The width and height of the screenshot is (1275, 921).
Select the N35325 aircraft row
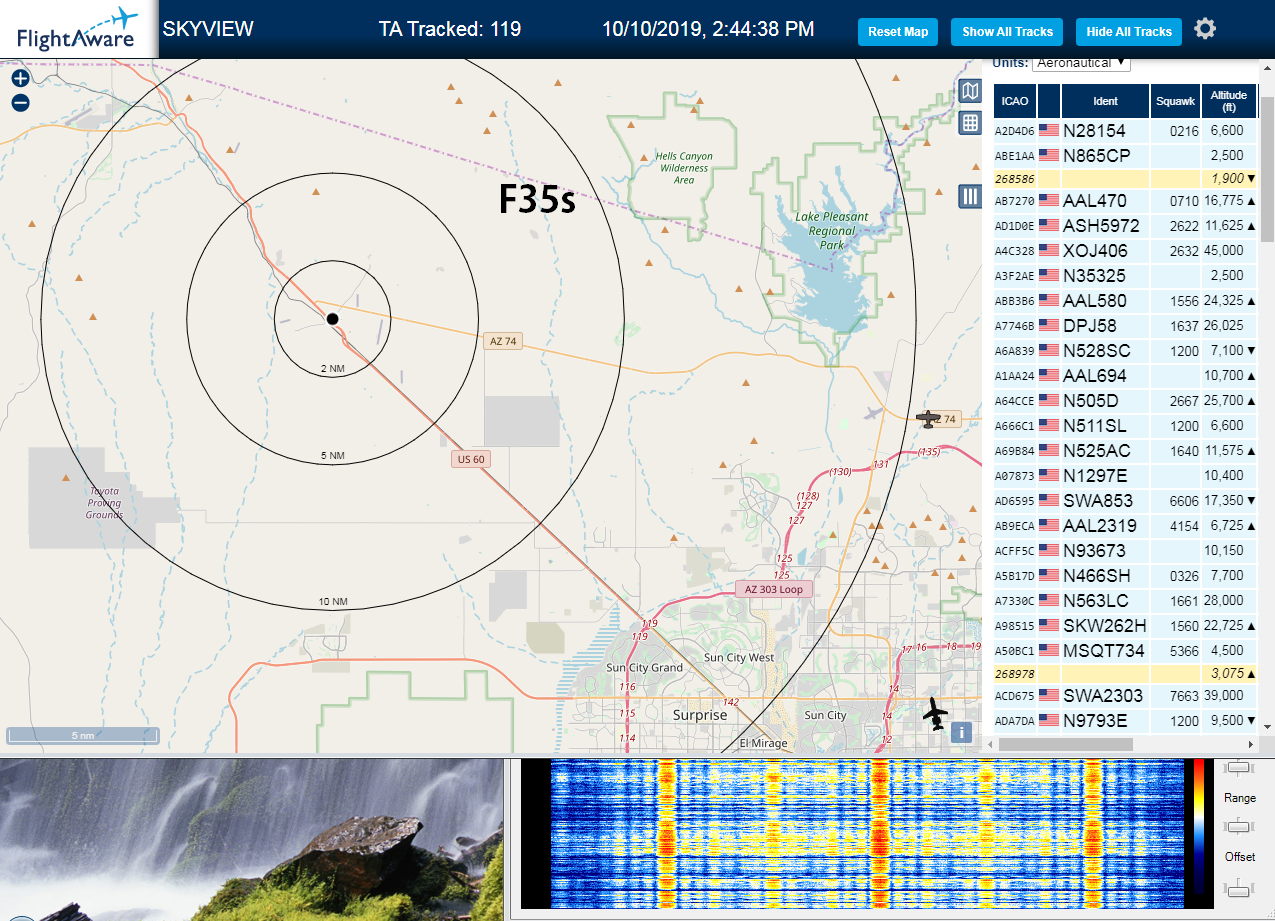pyautogui.click(x=1125, y=275)
